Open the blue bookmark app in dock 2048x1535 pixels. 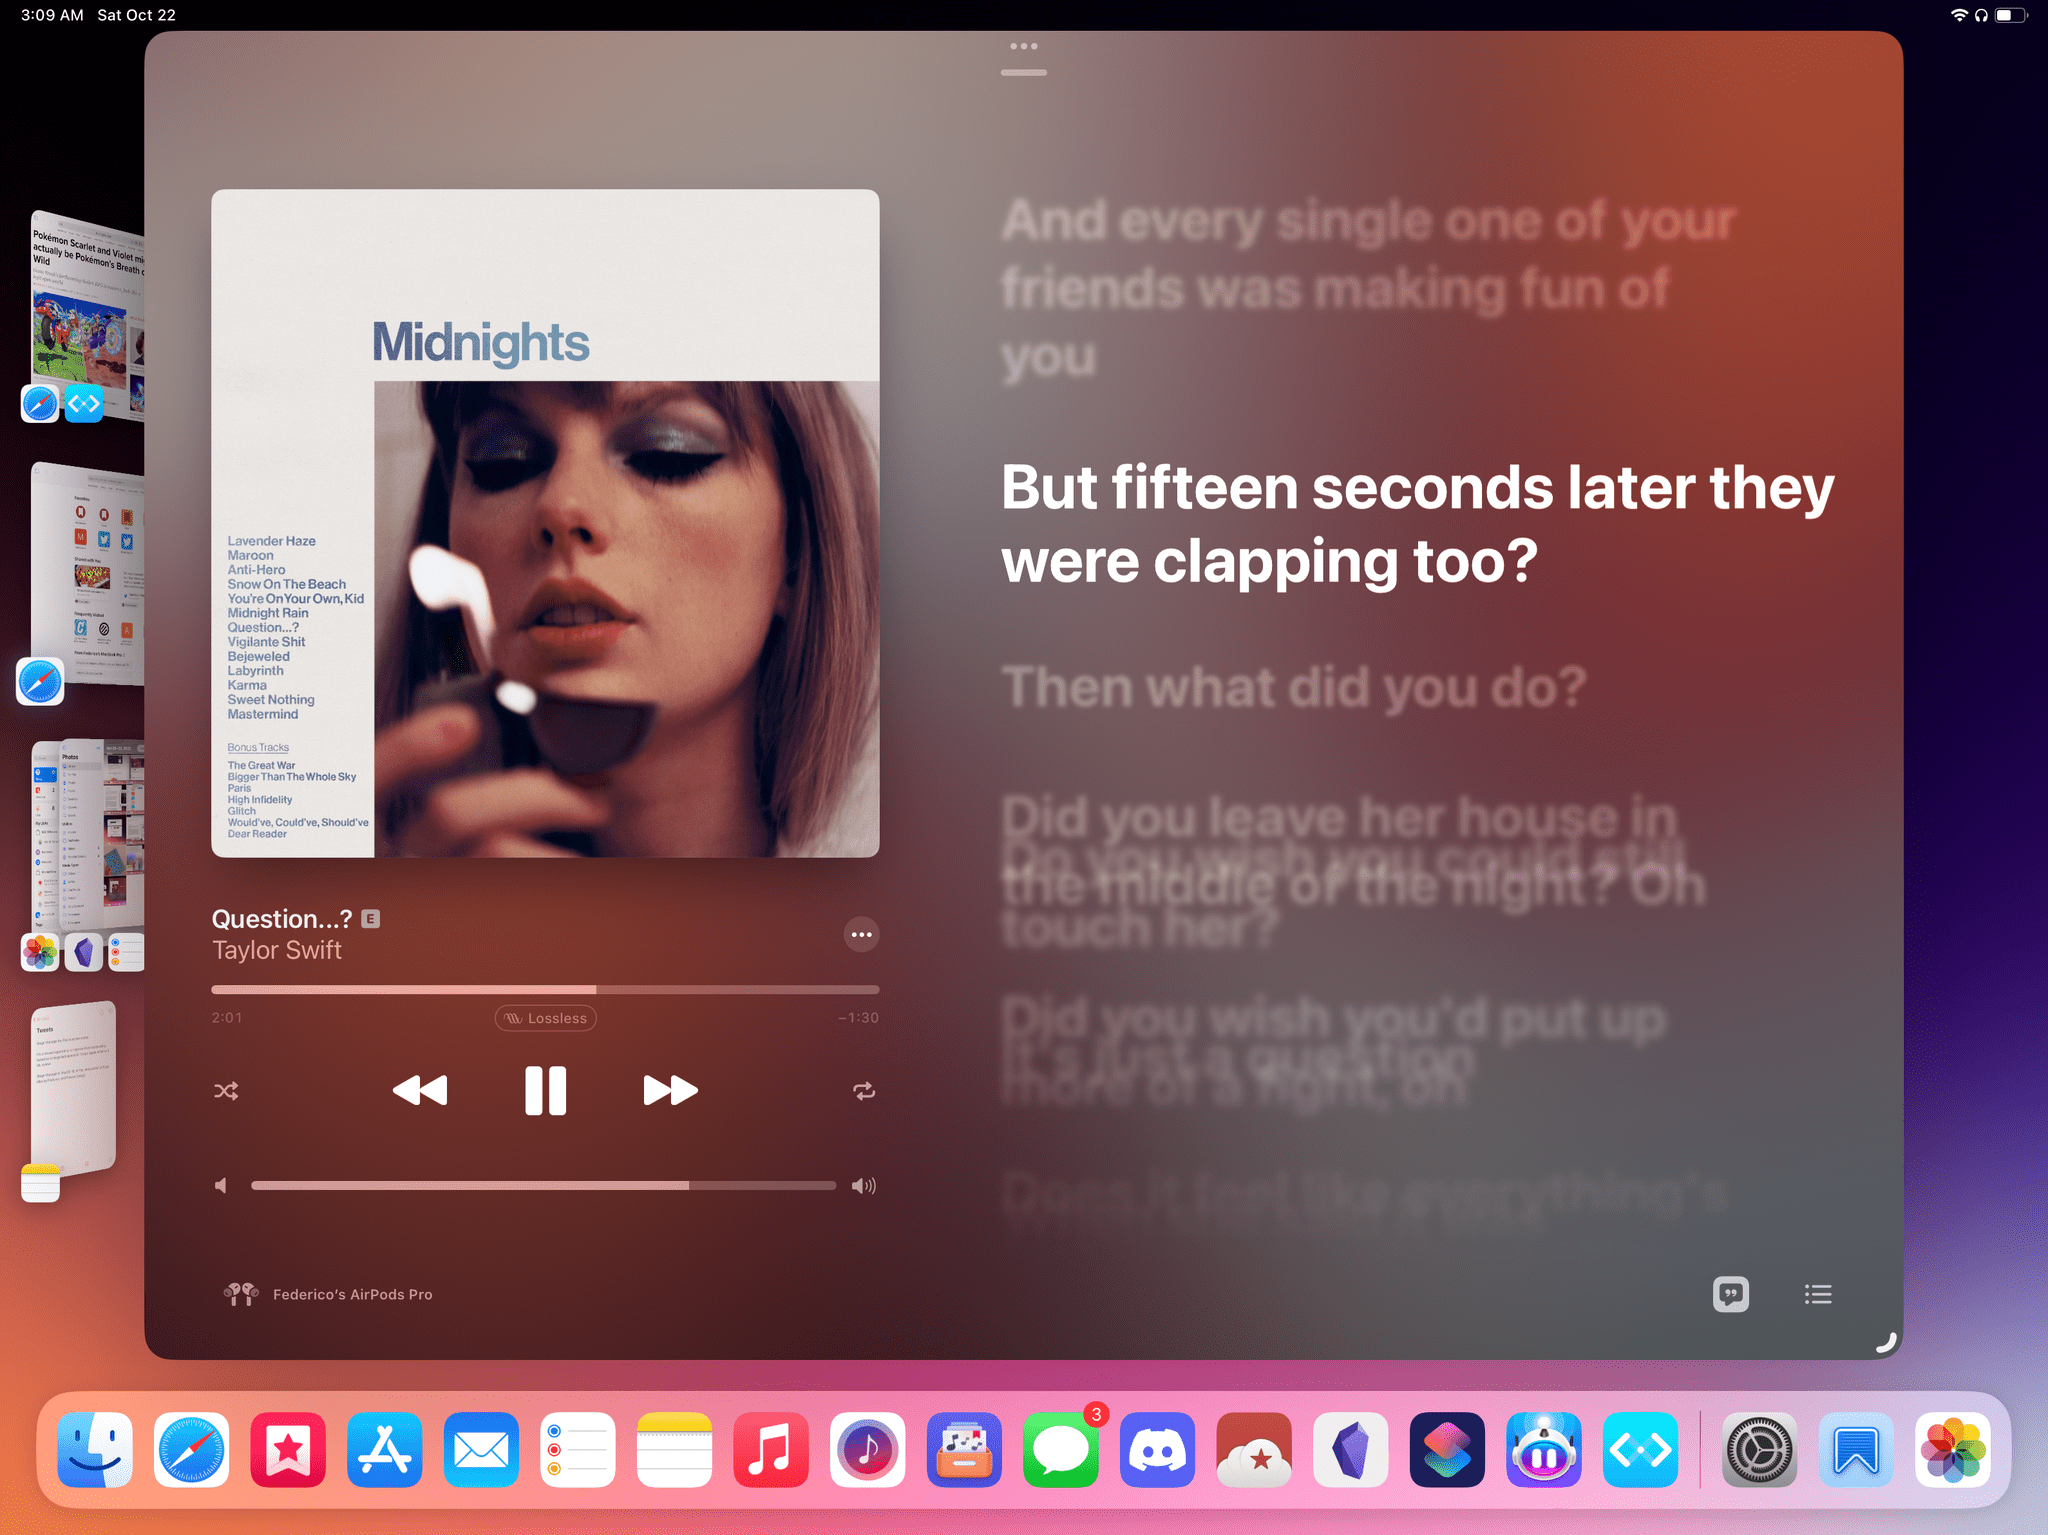(x=1856, y=1450)
